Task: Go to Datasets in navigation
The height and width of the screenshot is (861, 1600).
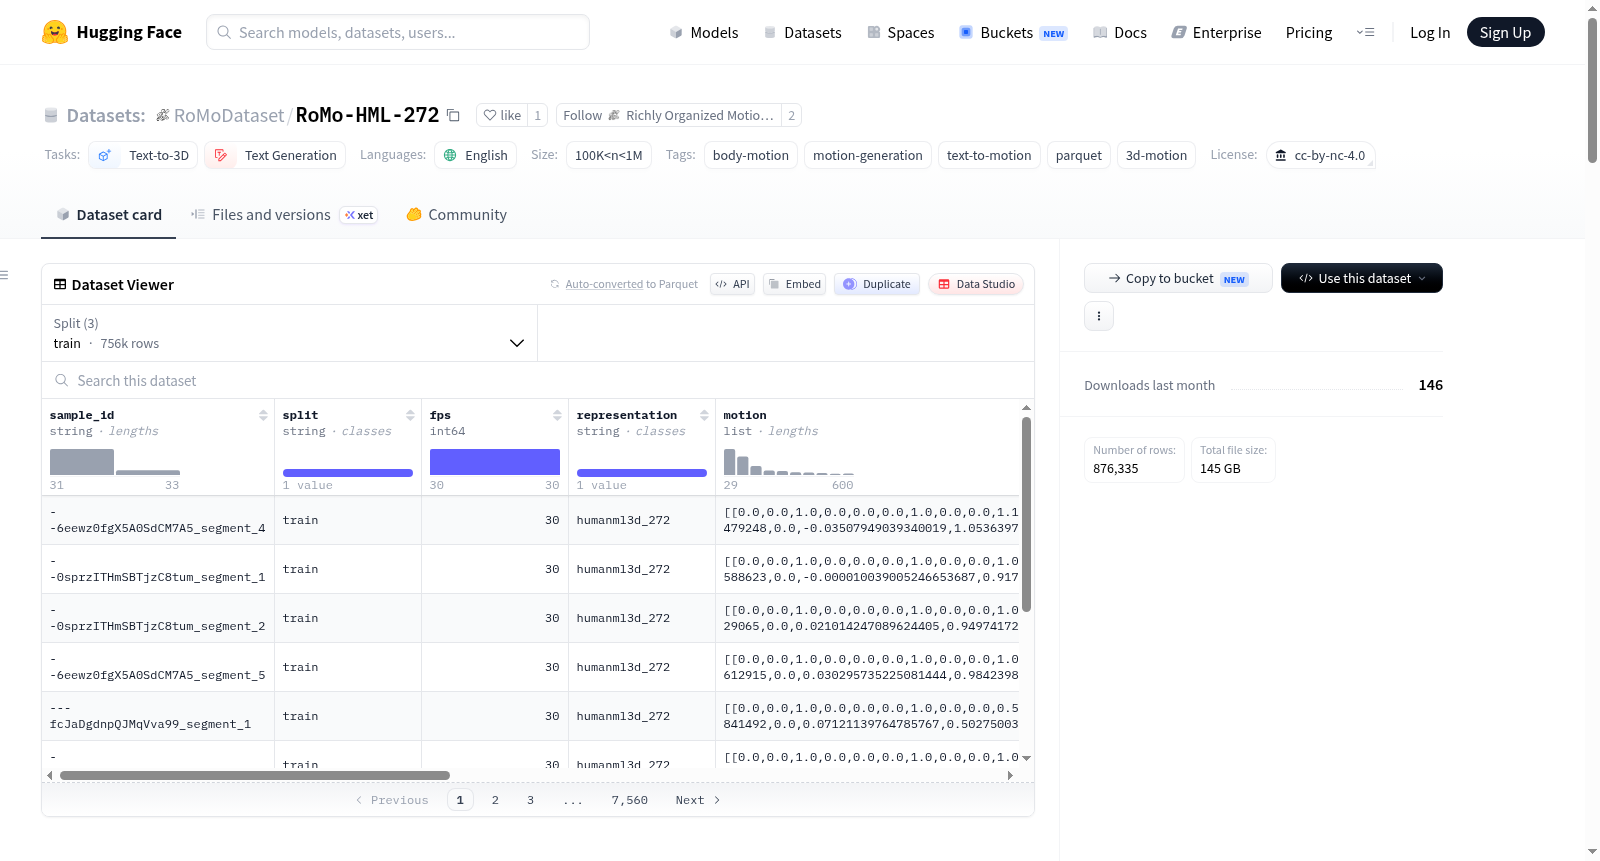Action: pos(802,32)
